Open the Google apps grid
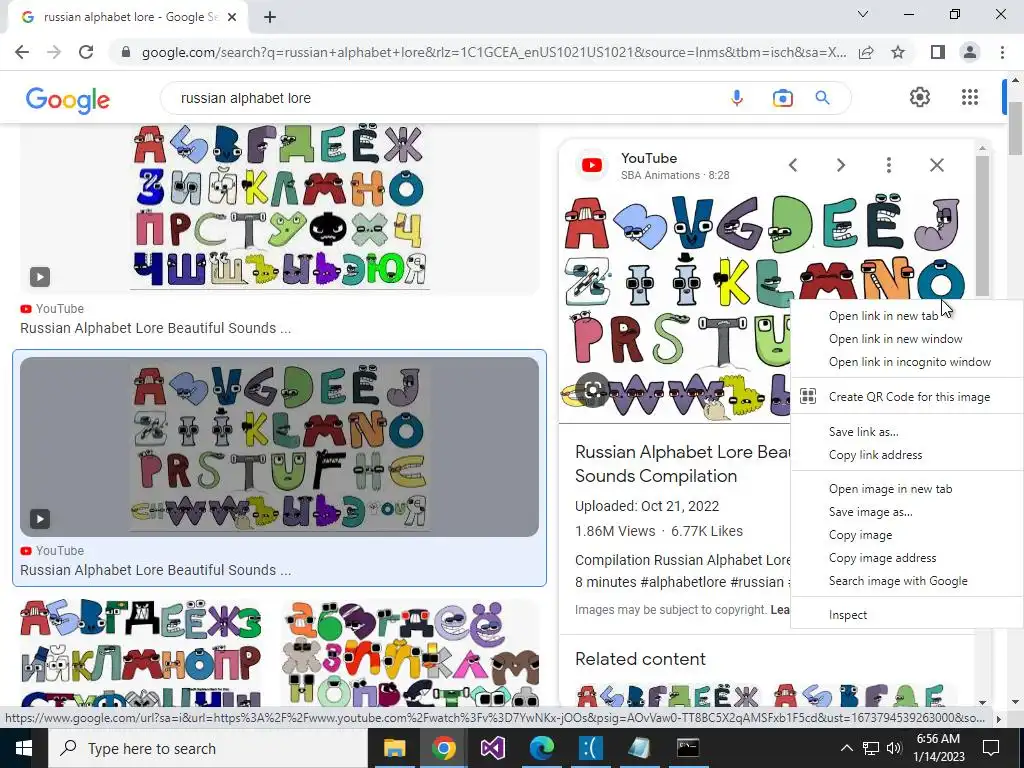Image resolution: width=1024 pixels, height=768 pixels. point(970,97)
